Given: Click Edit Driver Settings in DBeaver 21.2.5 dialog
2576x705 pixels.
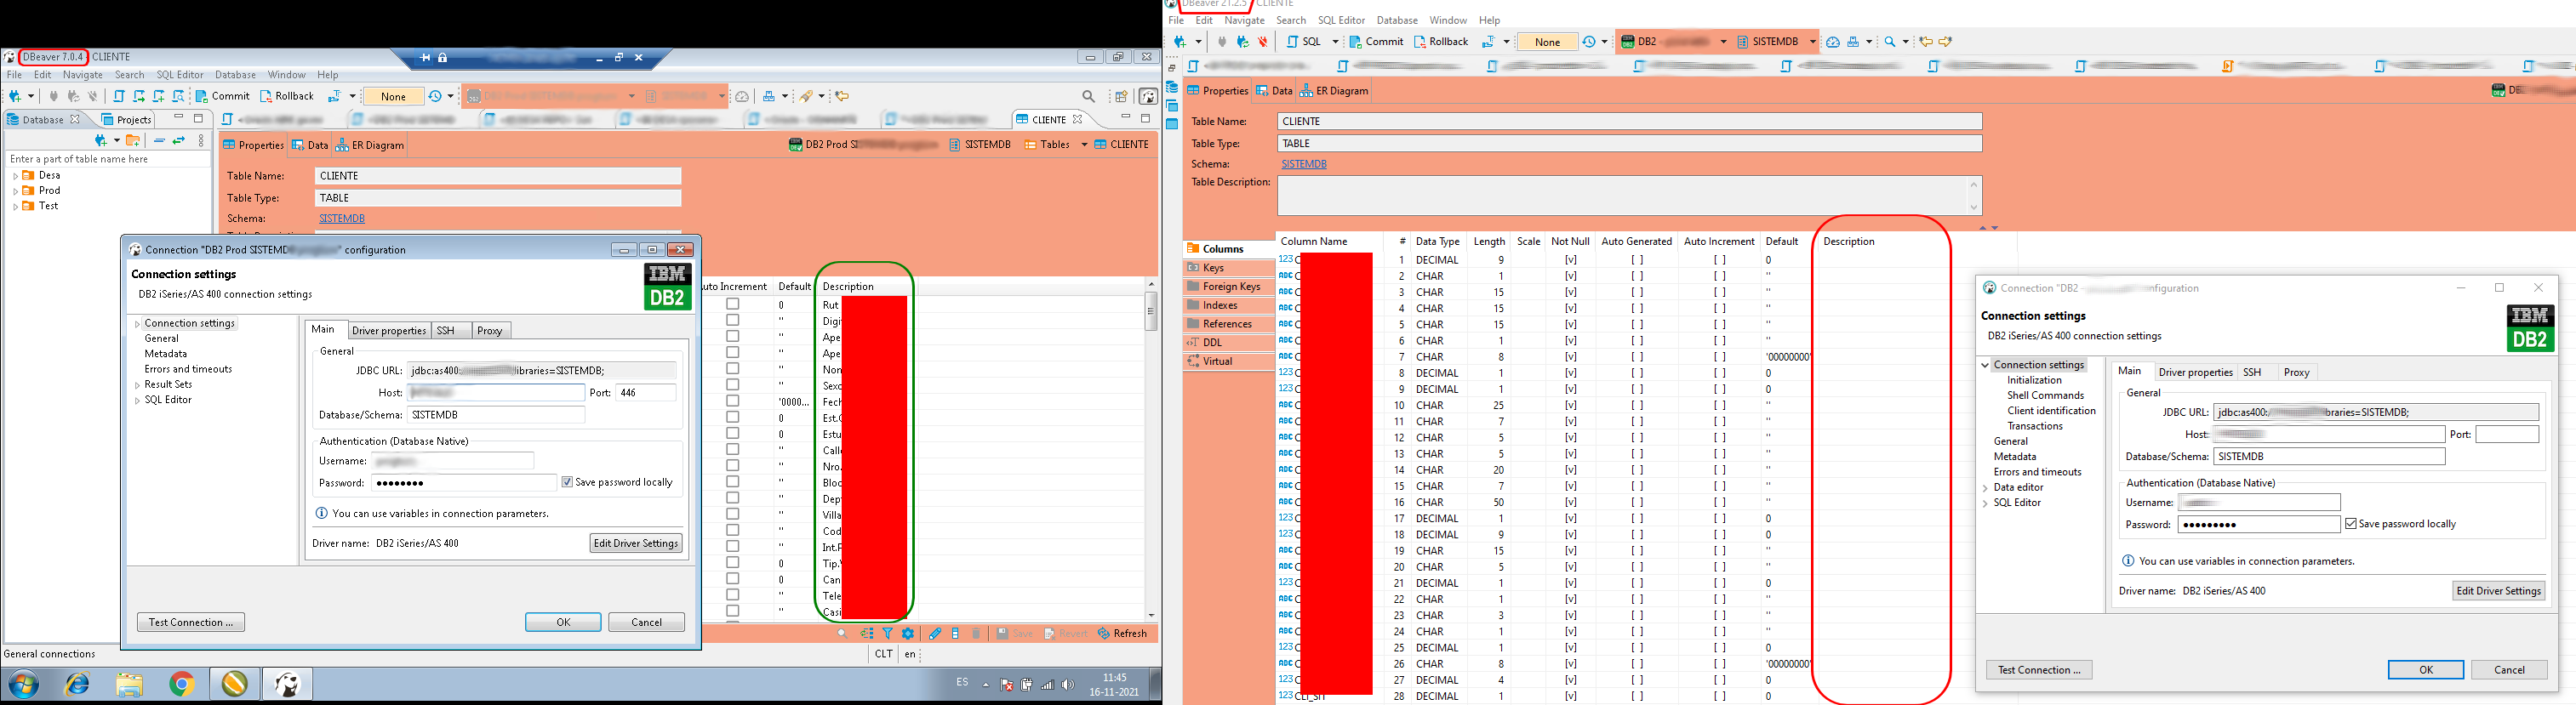Looking at the screenshot, I should pyautogui.click(x=2499, y=590).
